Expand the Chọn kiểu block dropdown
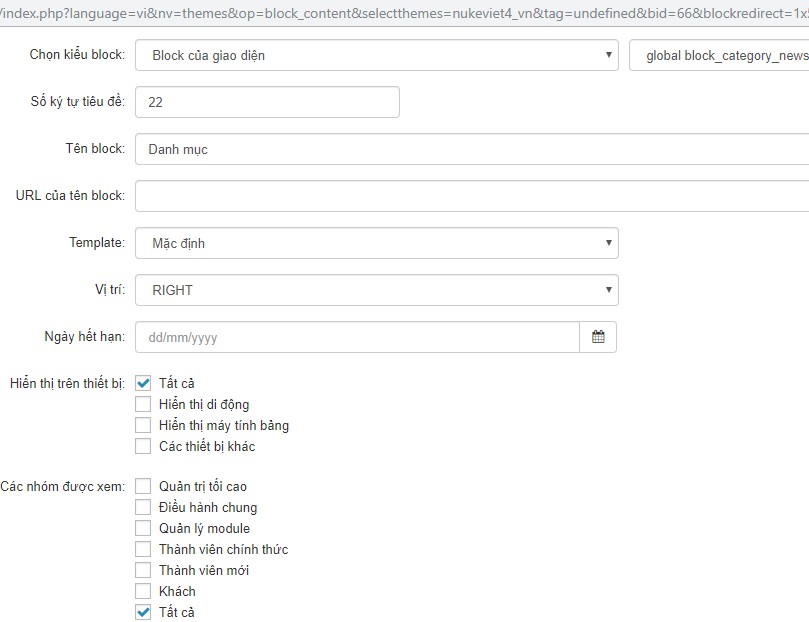 pos(377,55)
